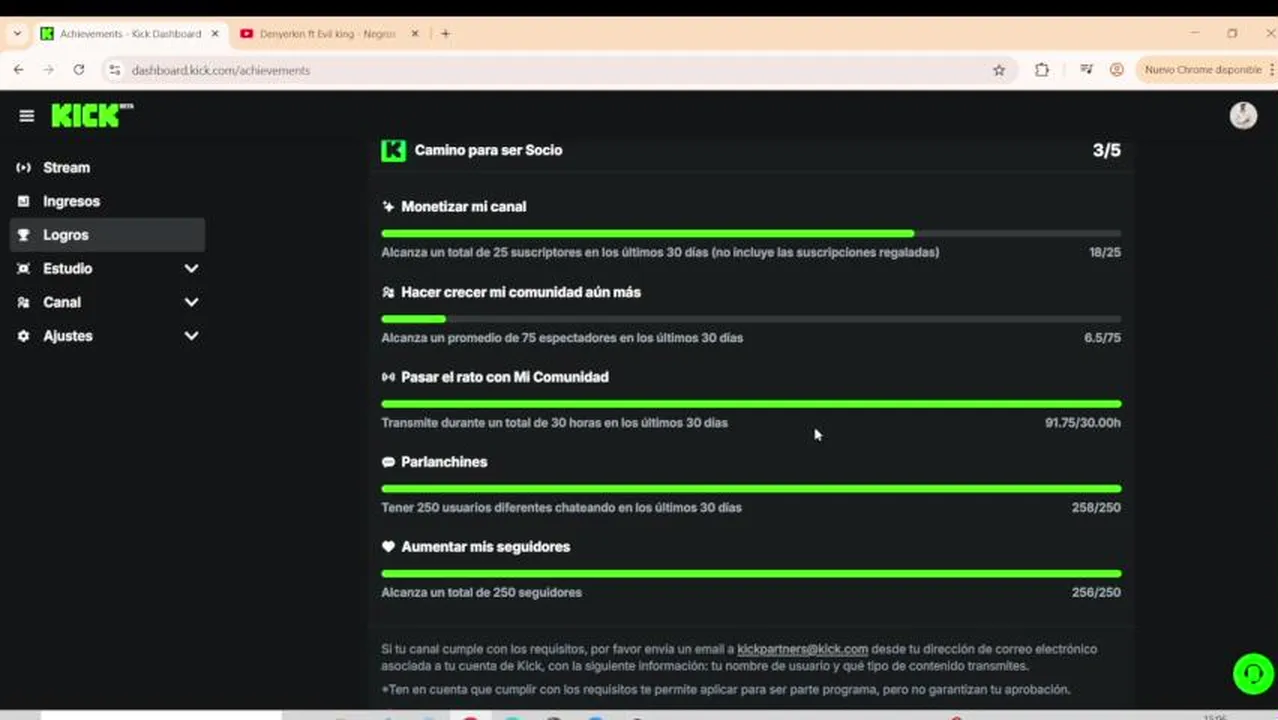Open the Chrome extensions puzzle icon
This screenshot has width=1278, height=720.
[1042, 70]
